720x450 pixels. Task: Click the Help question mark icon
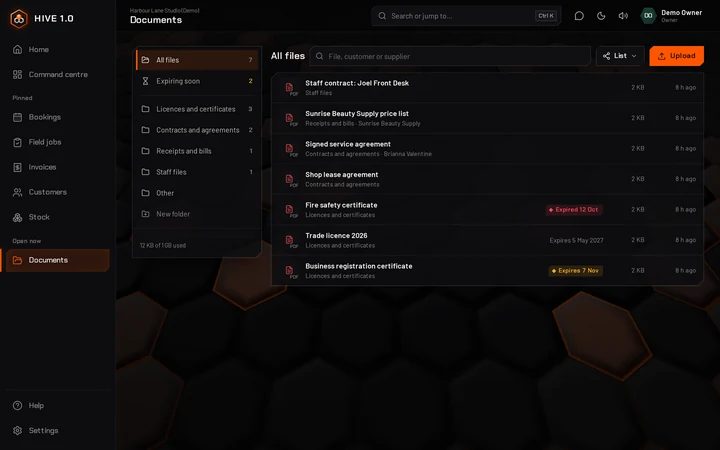[x=17, y=405]
